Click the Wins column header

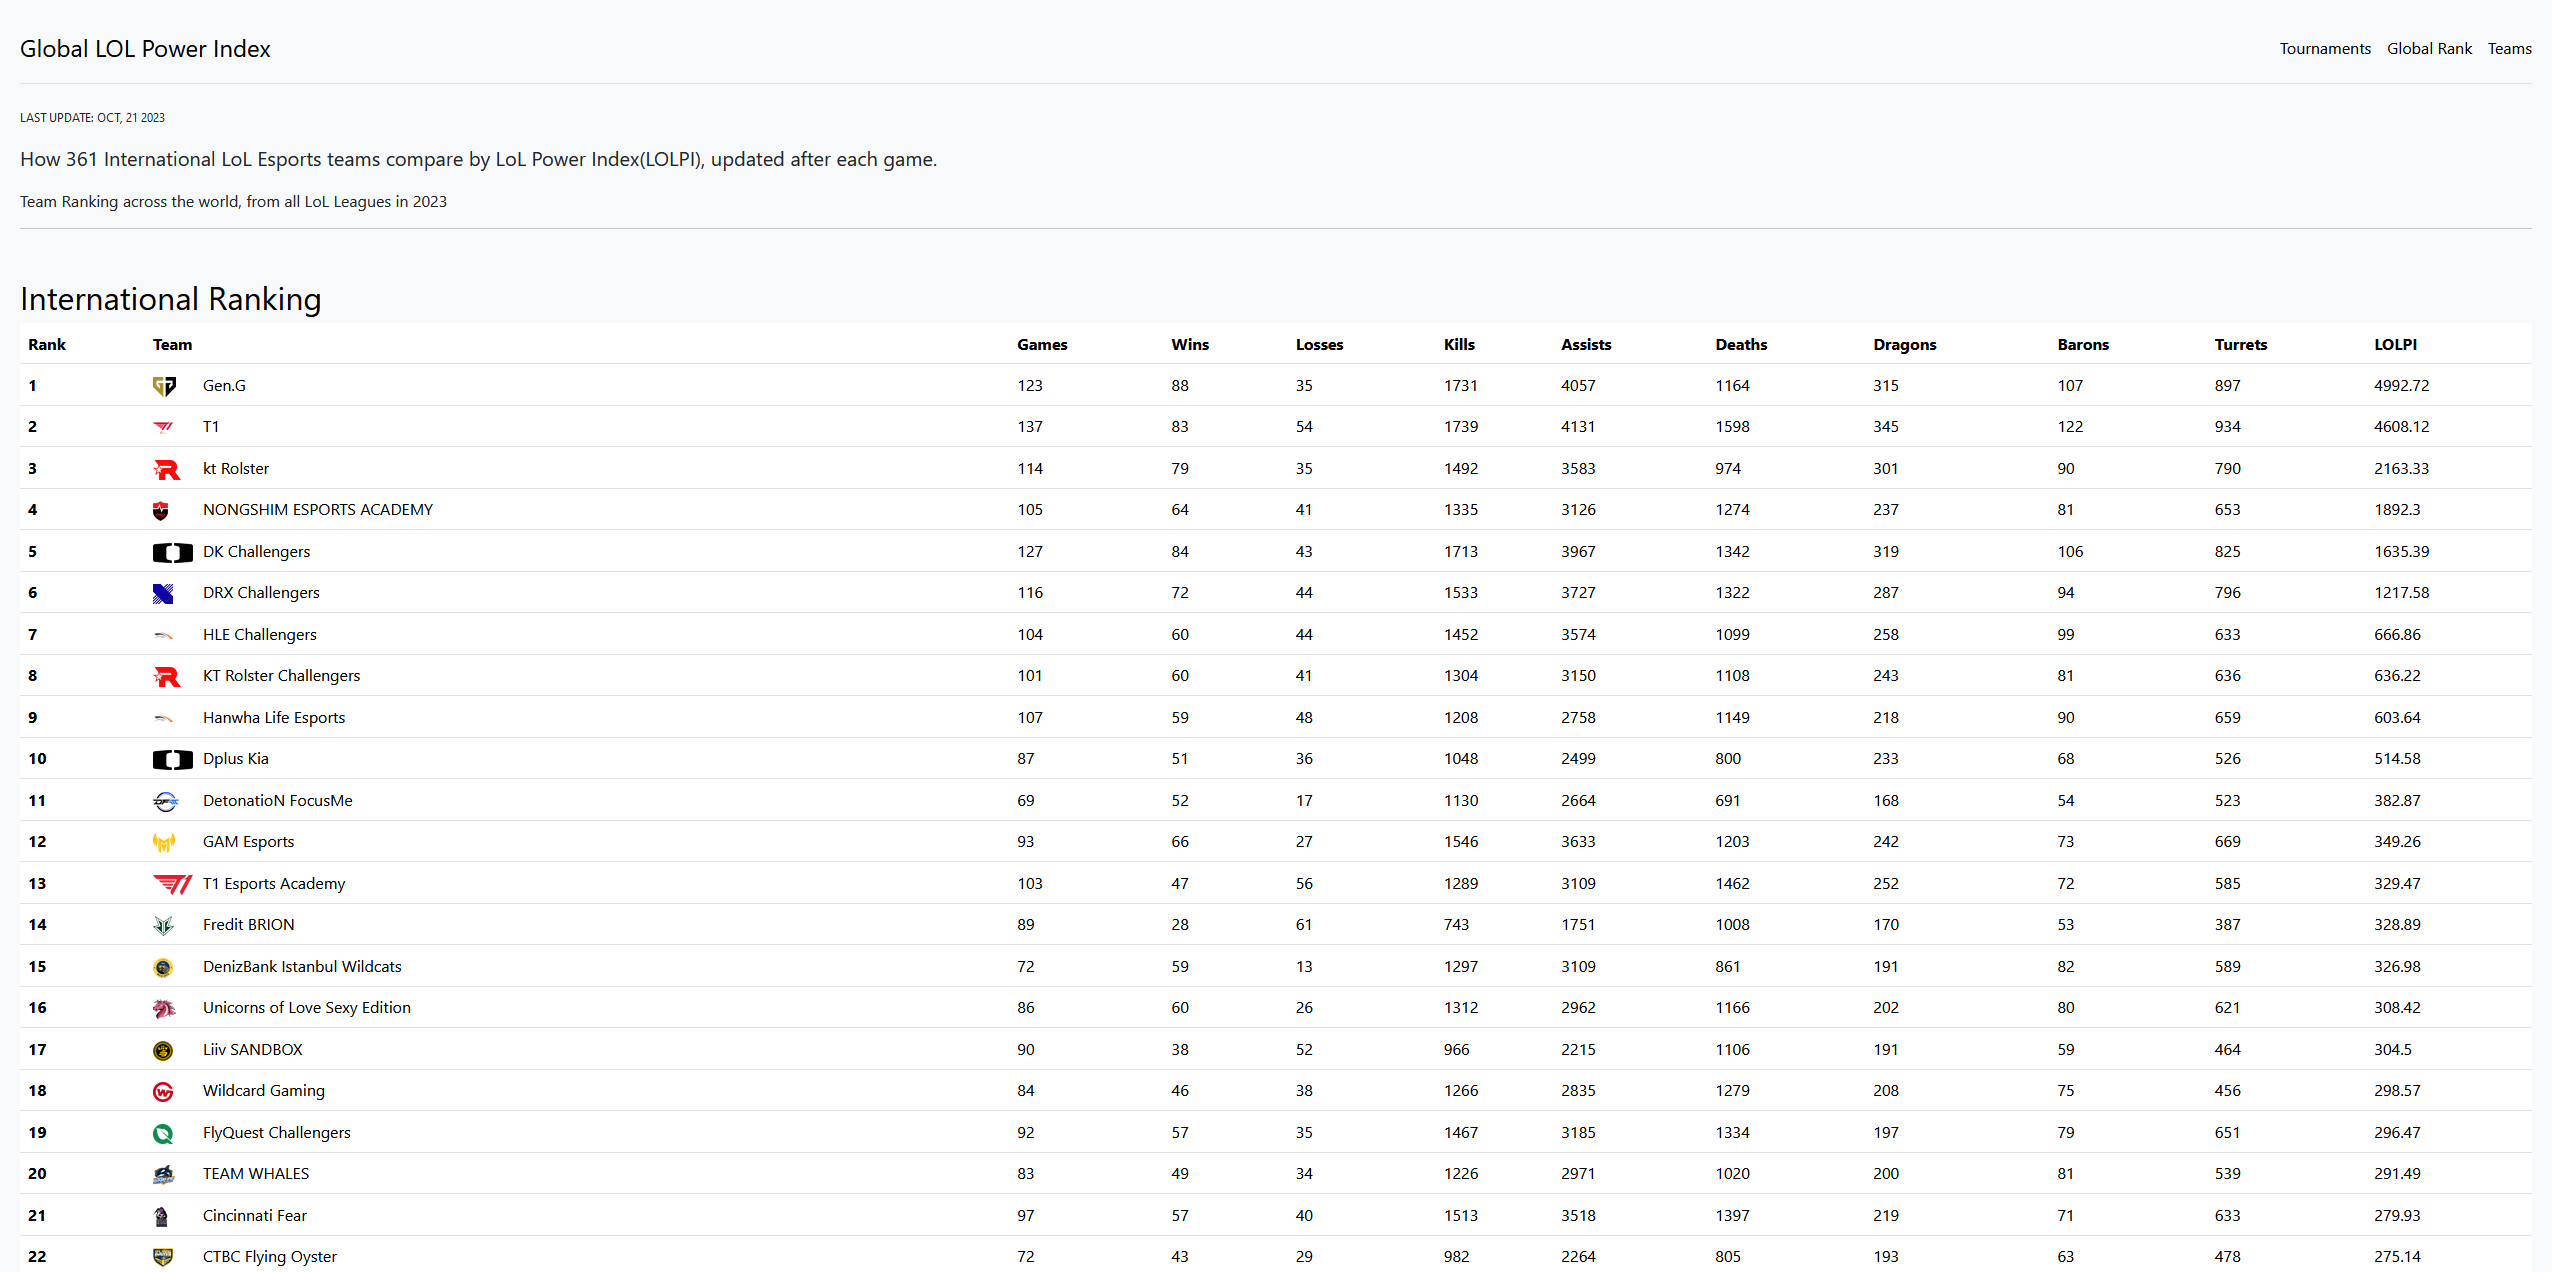1189,345
